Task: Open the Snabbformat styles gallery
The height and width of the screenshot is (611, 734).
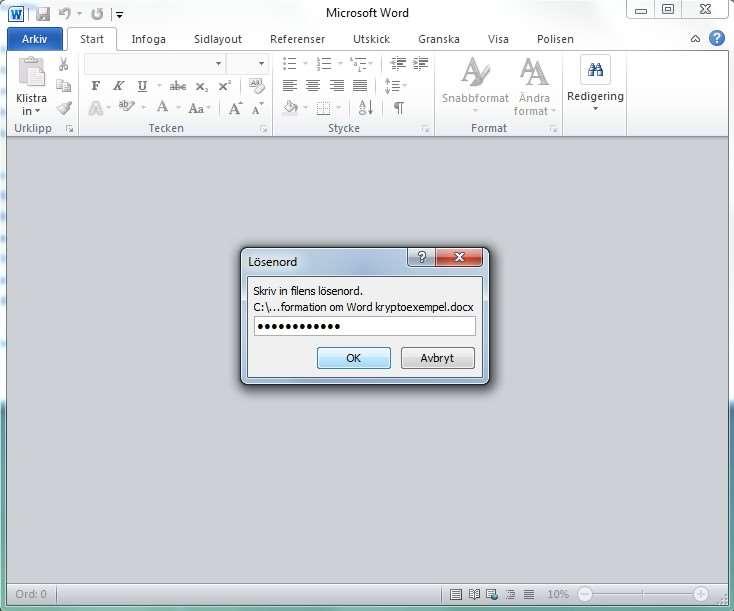Action: [x=475, y=86]
